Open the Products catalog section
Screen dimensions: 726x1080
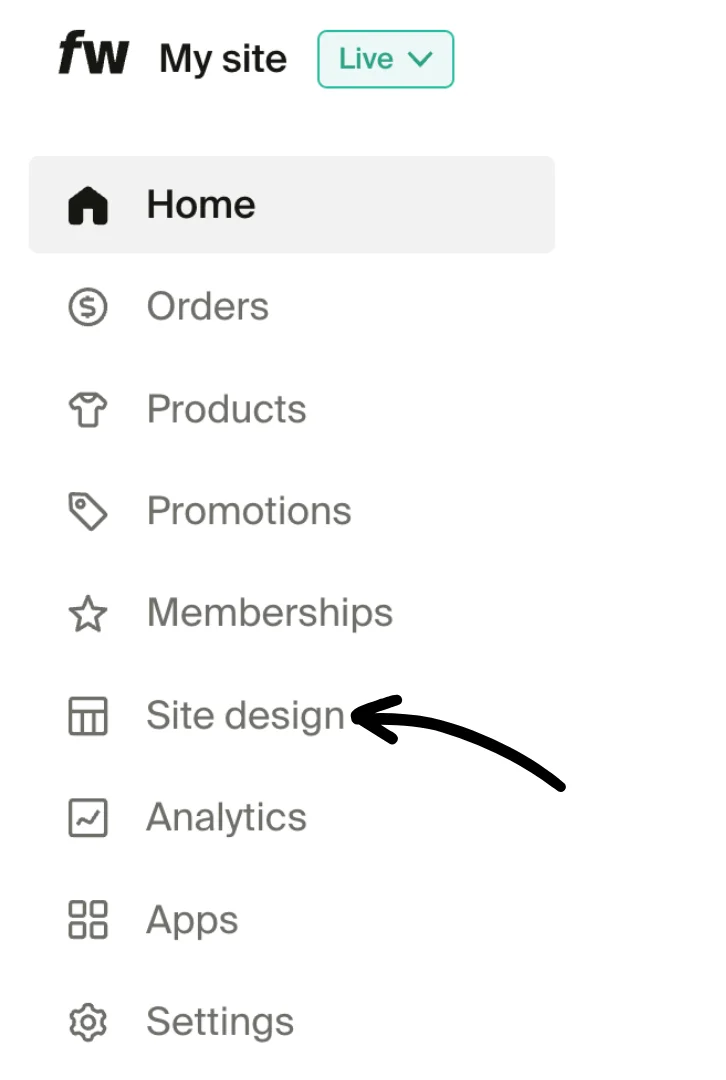pos(226,409)
